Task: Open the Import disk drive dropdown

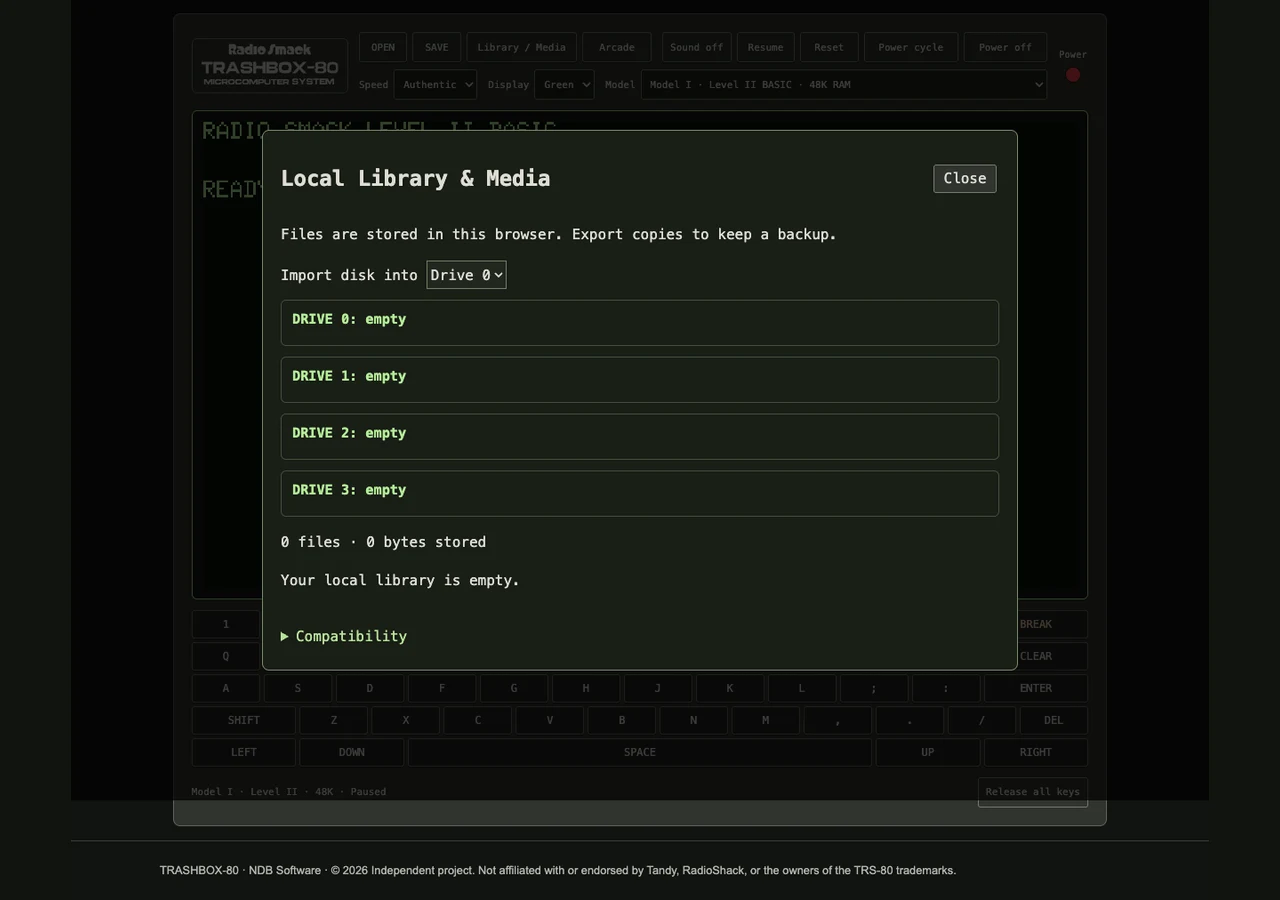Action: [x=466, y=275]
